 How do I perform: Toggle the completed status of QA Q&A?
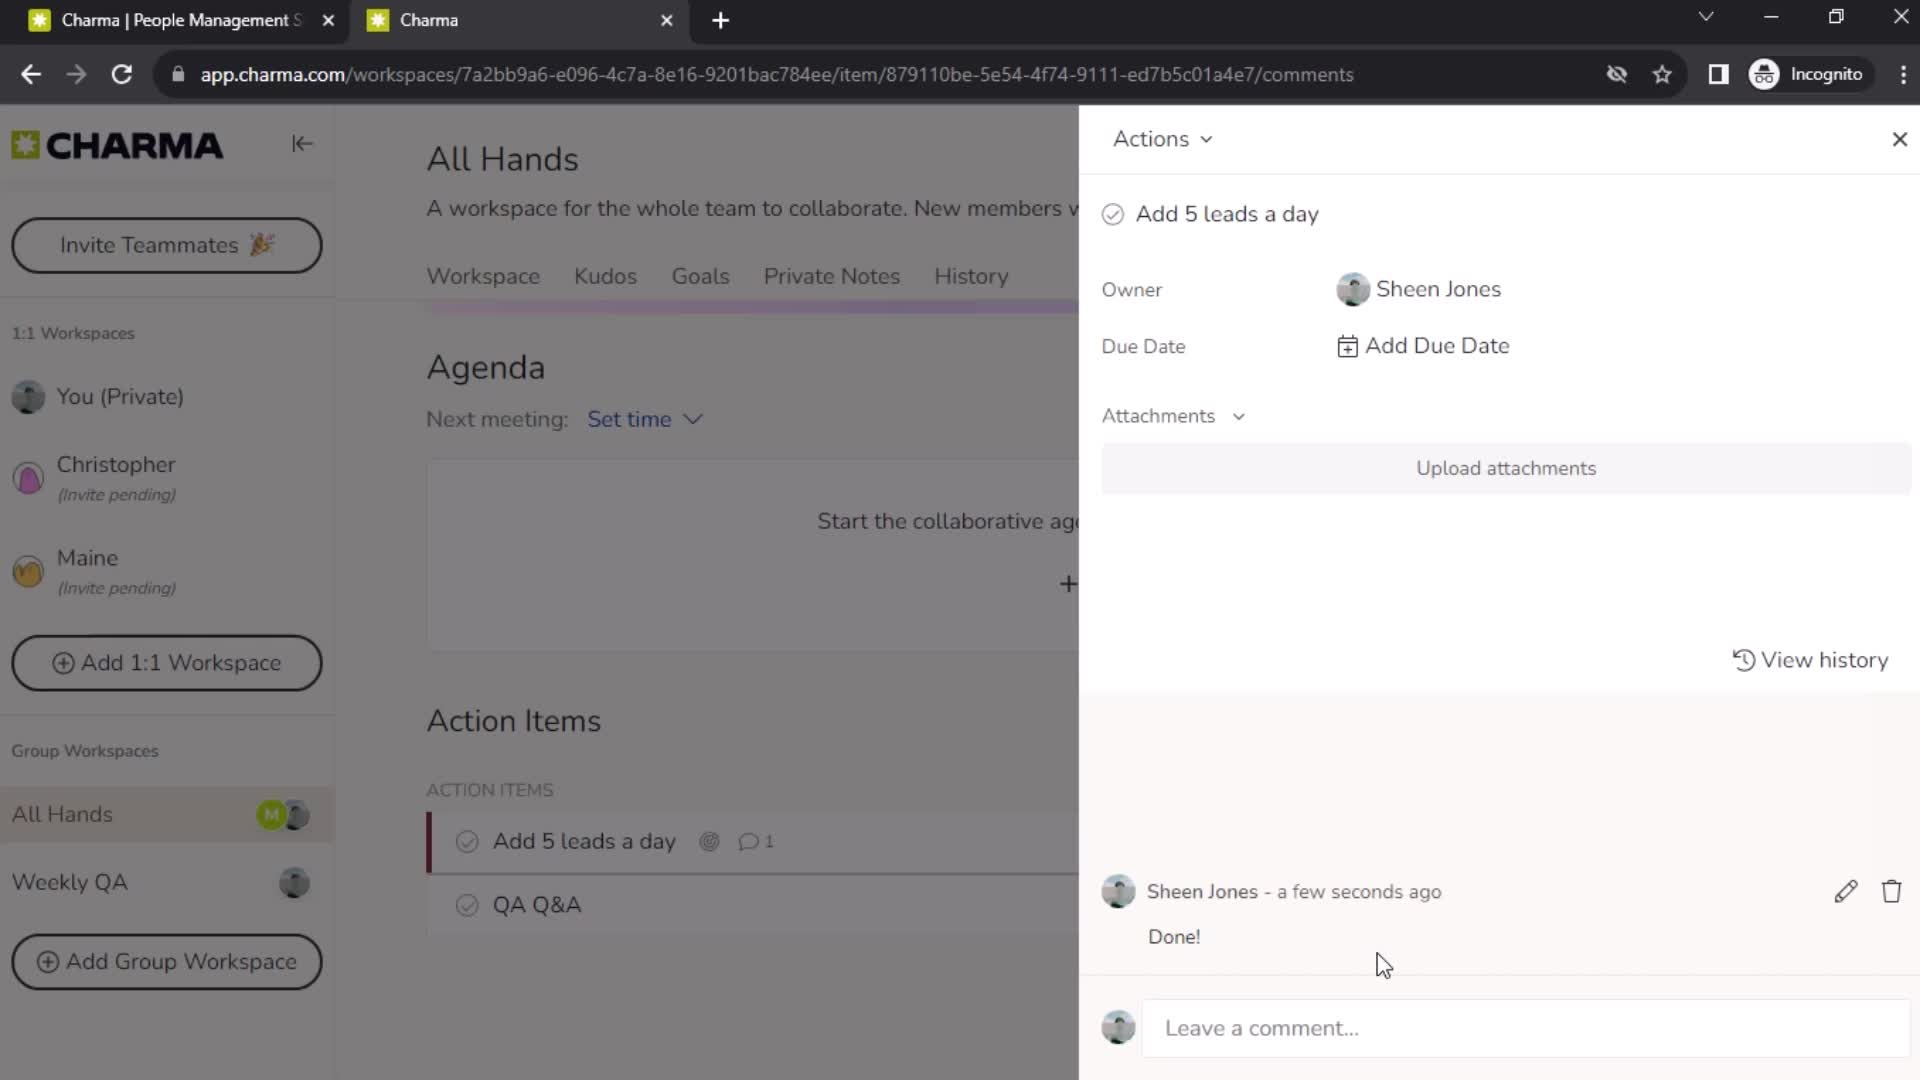(x=467, y=905)
